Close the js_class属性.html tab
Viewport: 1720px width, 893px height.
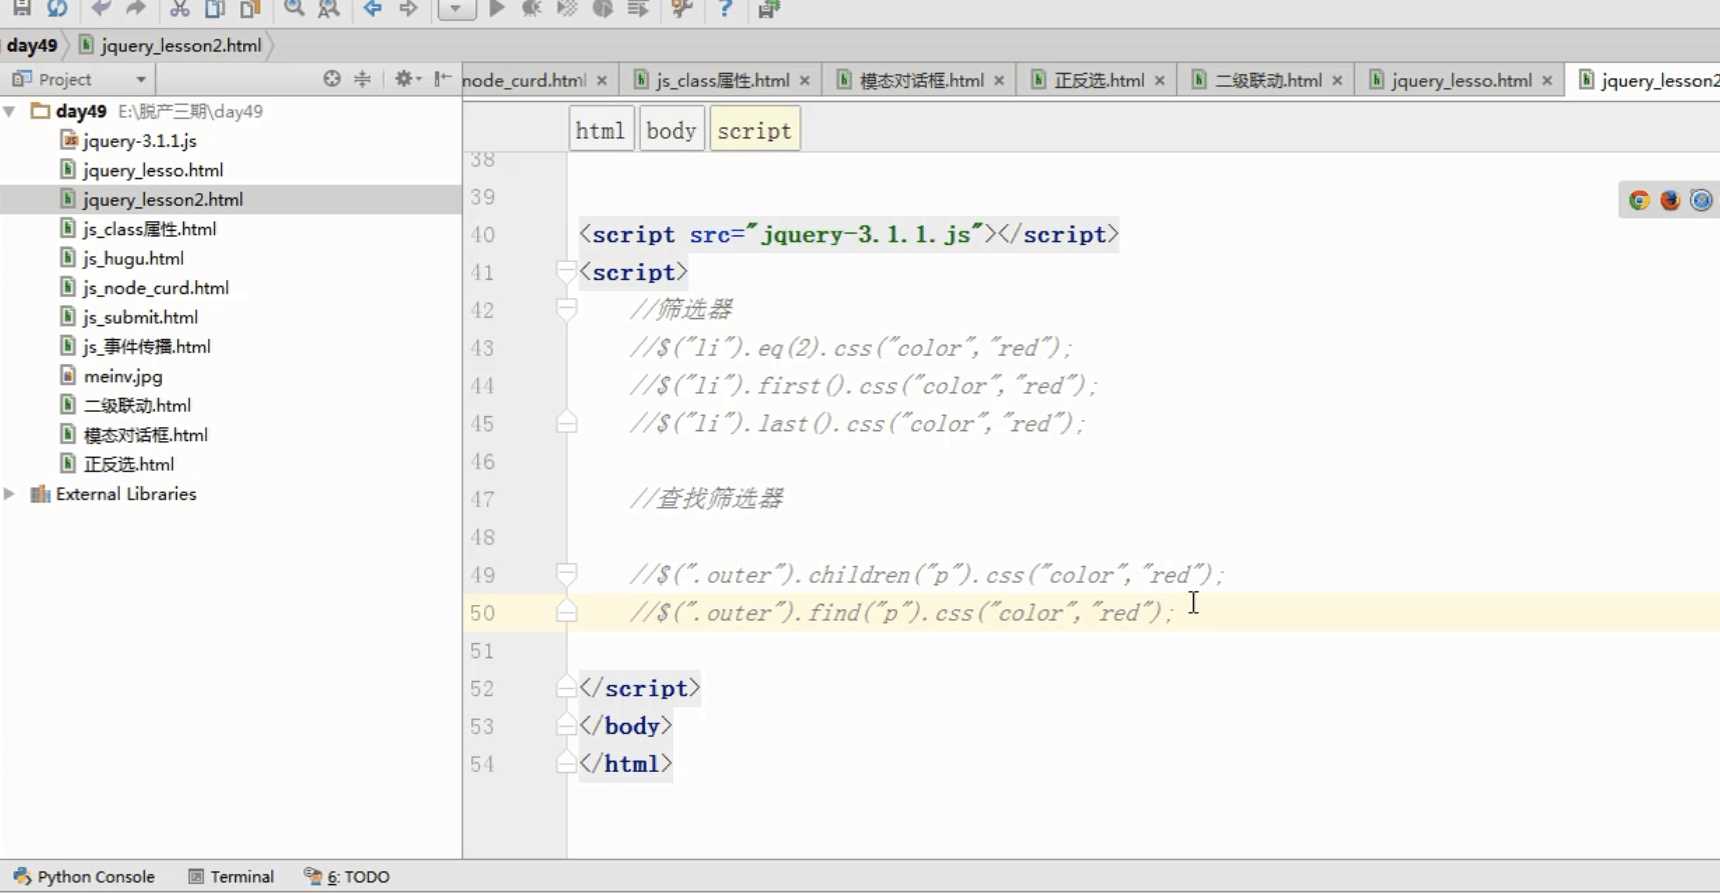(805, 80)
